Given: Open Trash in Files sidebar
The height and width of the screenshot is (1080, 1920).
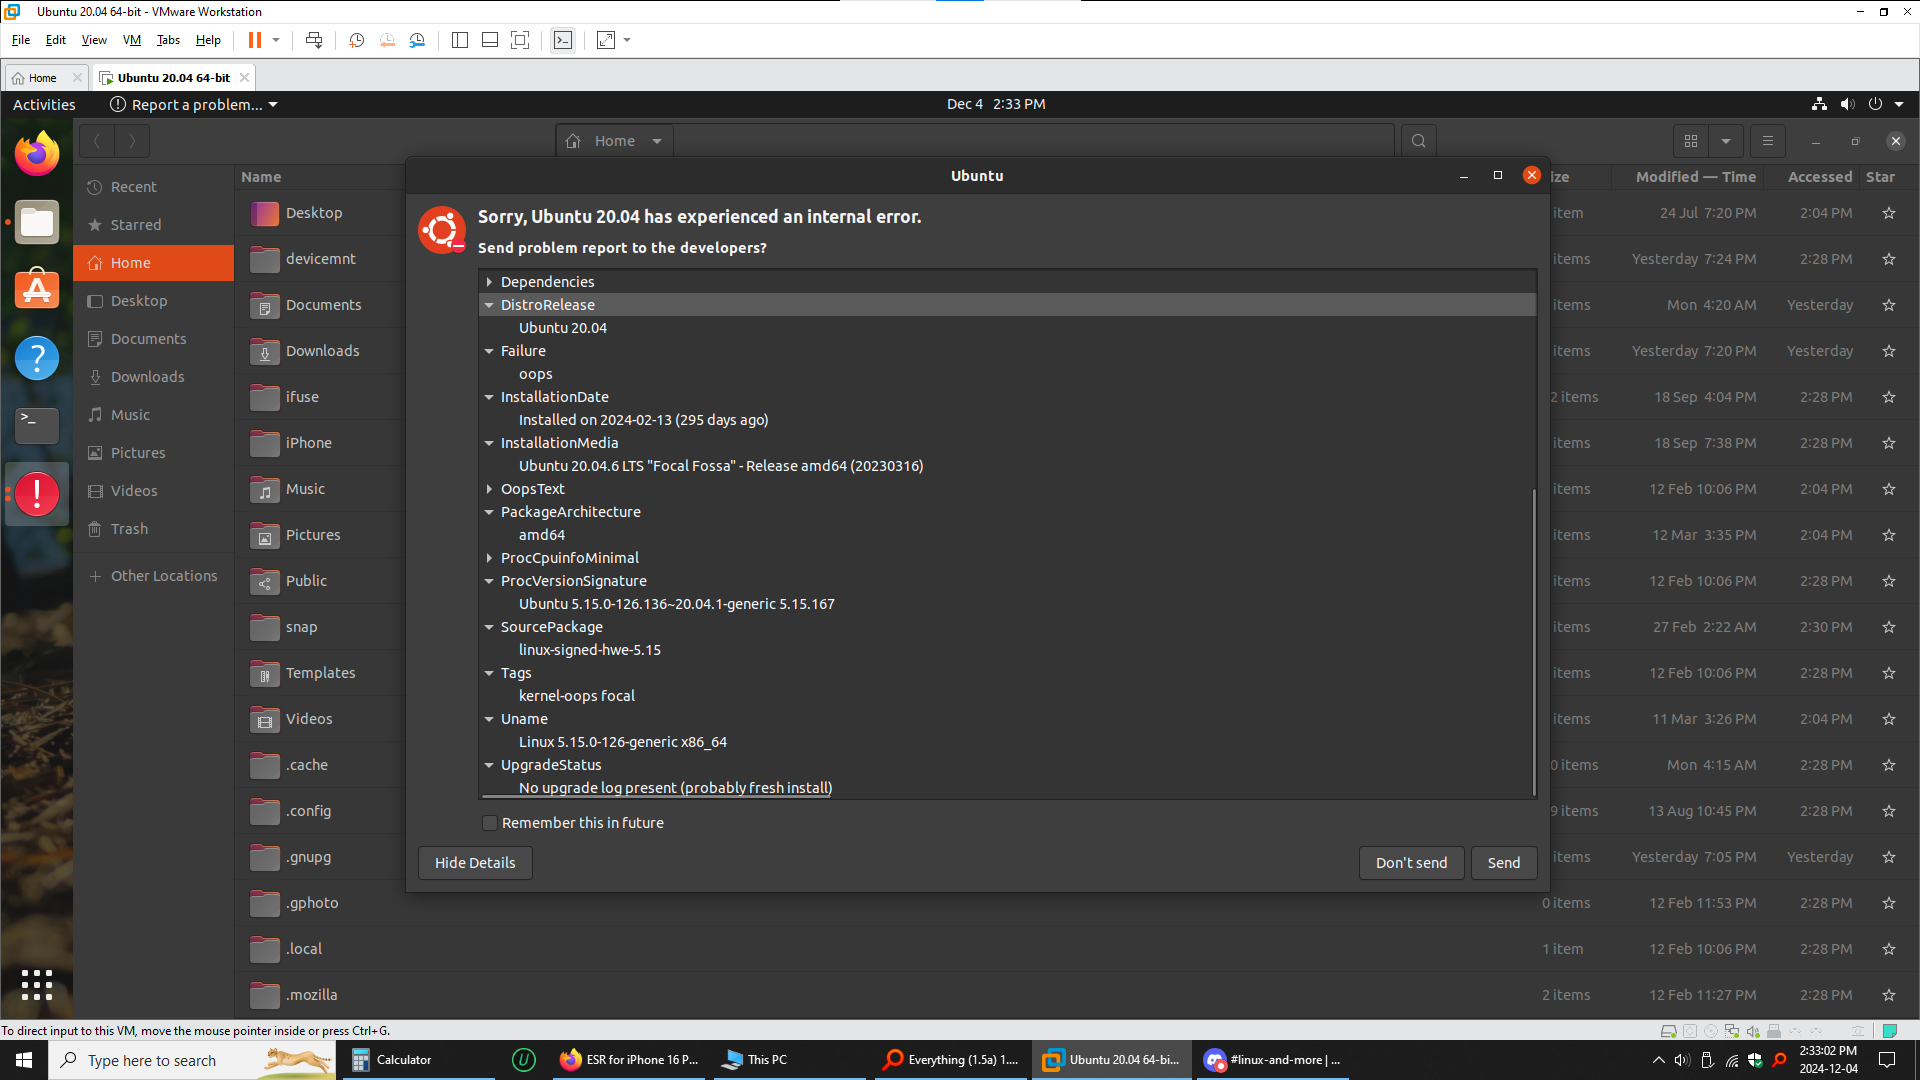Looking at the screenshot, I should tap(154, 529).
